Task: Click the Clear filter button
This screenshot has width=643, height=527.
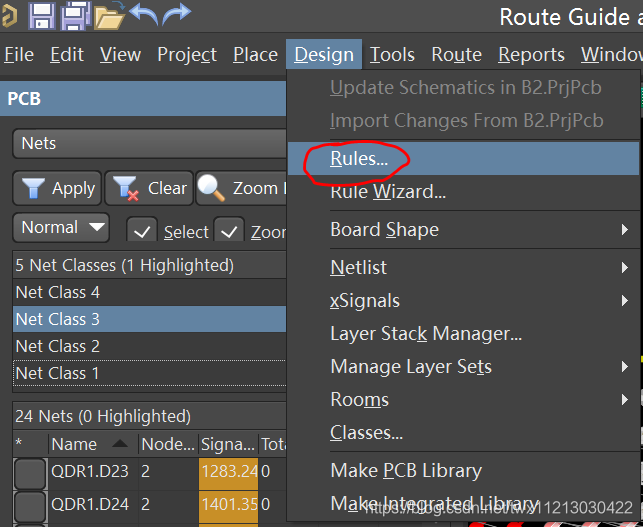Action: tap(149, 188)
